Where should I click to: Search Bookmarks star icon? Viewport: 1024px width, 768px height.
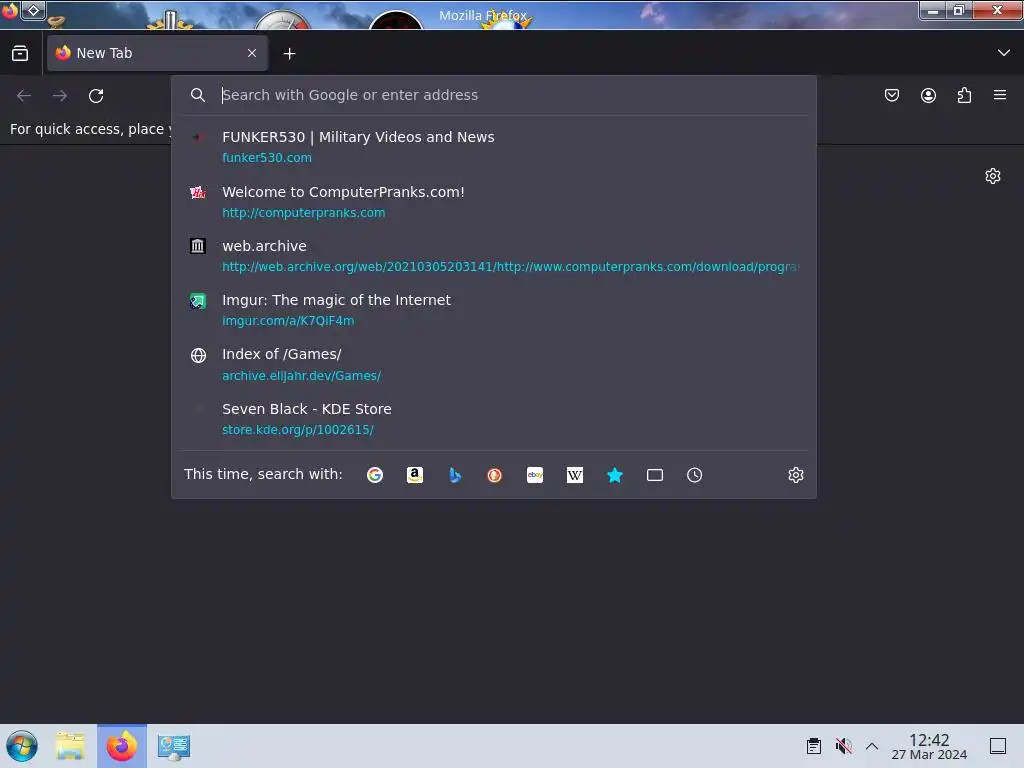click(x=615, y=475)
